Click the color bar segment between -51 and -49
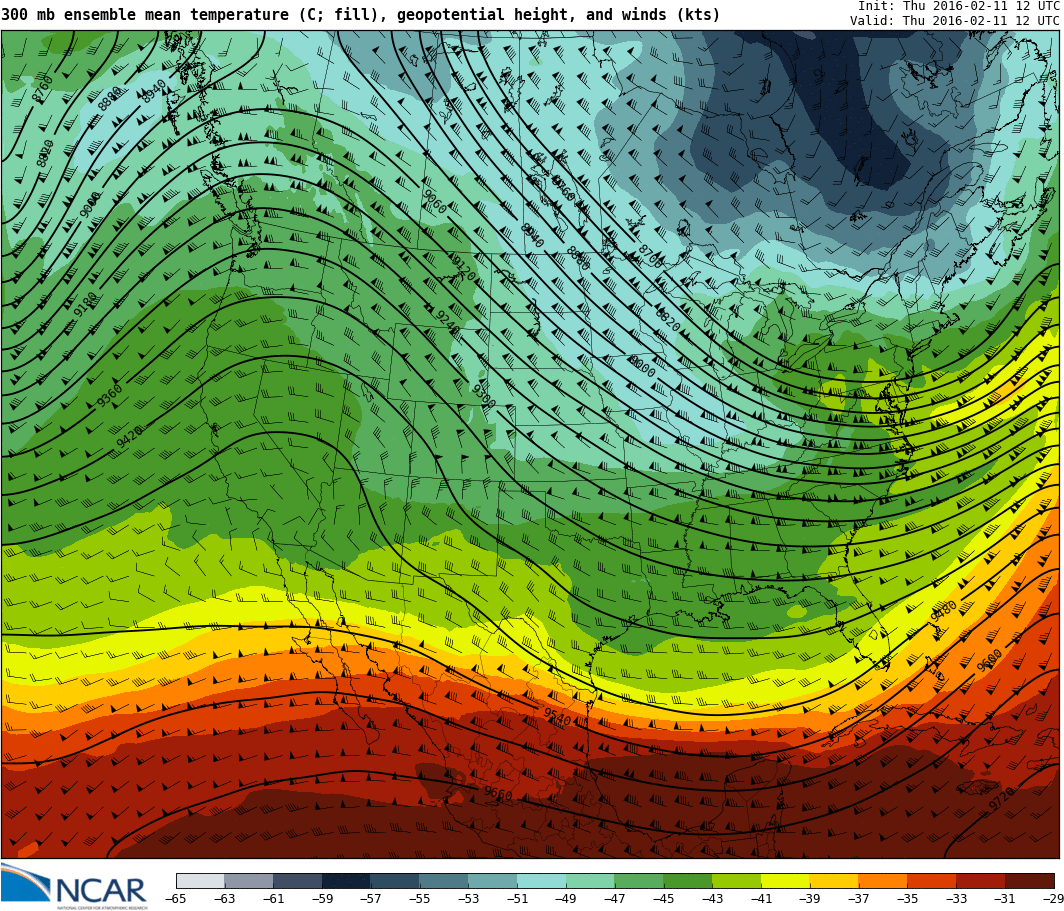Viewport: 1064px width, 911px height. 542,880
